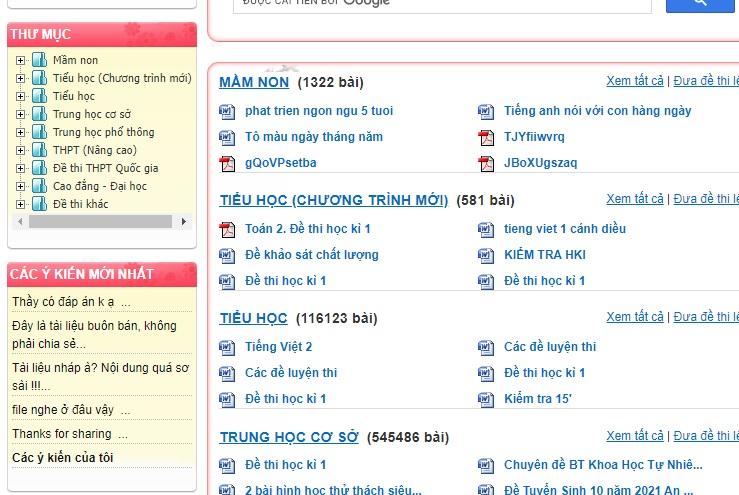This screenshot has width=739, height=495.
Task: Expand the Đề thi THPT Quốc gia node
Action: pyautogui.click(x=20, y=168)
